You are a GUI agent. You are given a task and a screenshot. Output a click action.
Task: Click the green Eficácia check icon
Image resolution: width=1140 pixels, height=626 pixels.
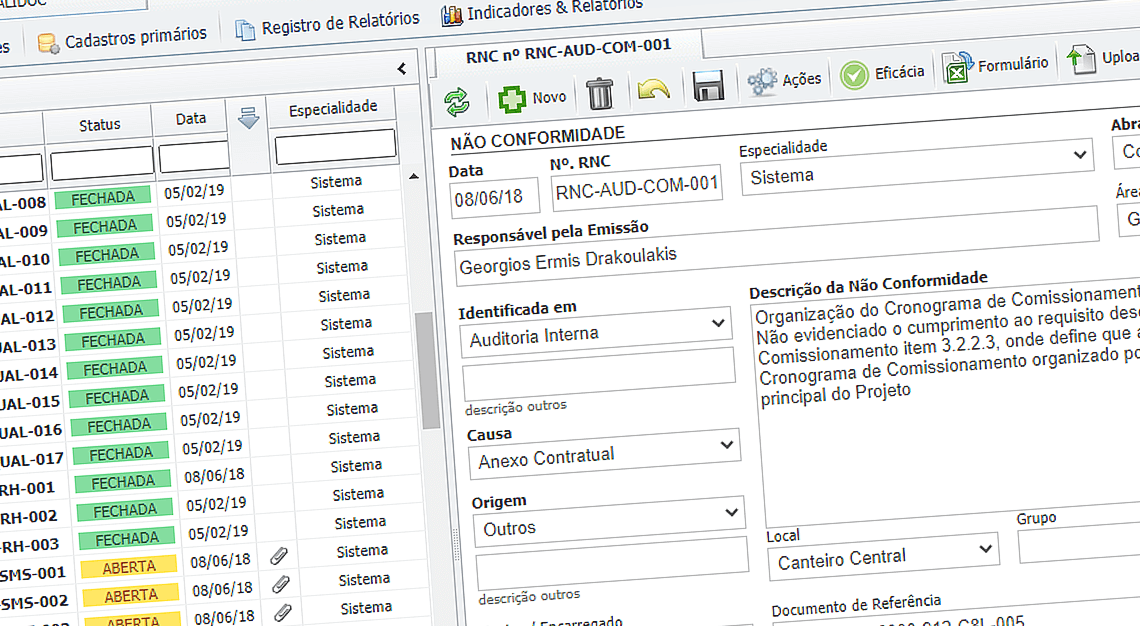click(x=855, y=75)
